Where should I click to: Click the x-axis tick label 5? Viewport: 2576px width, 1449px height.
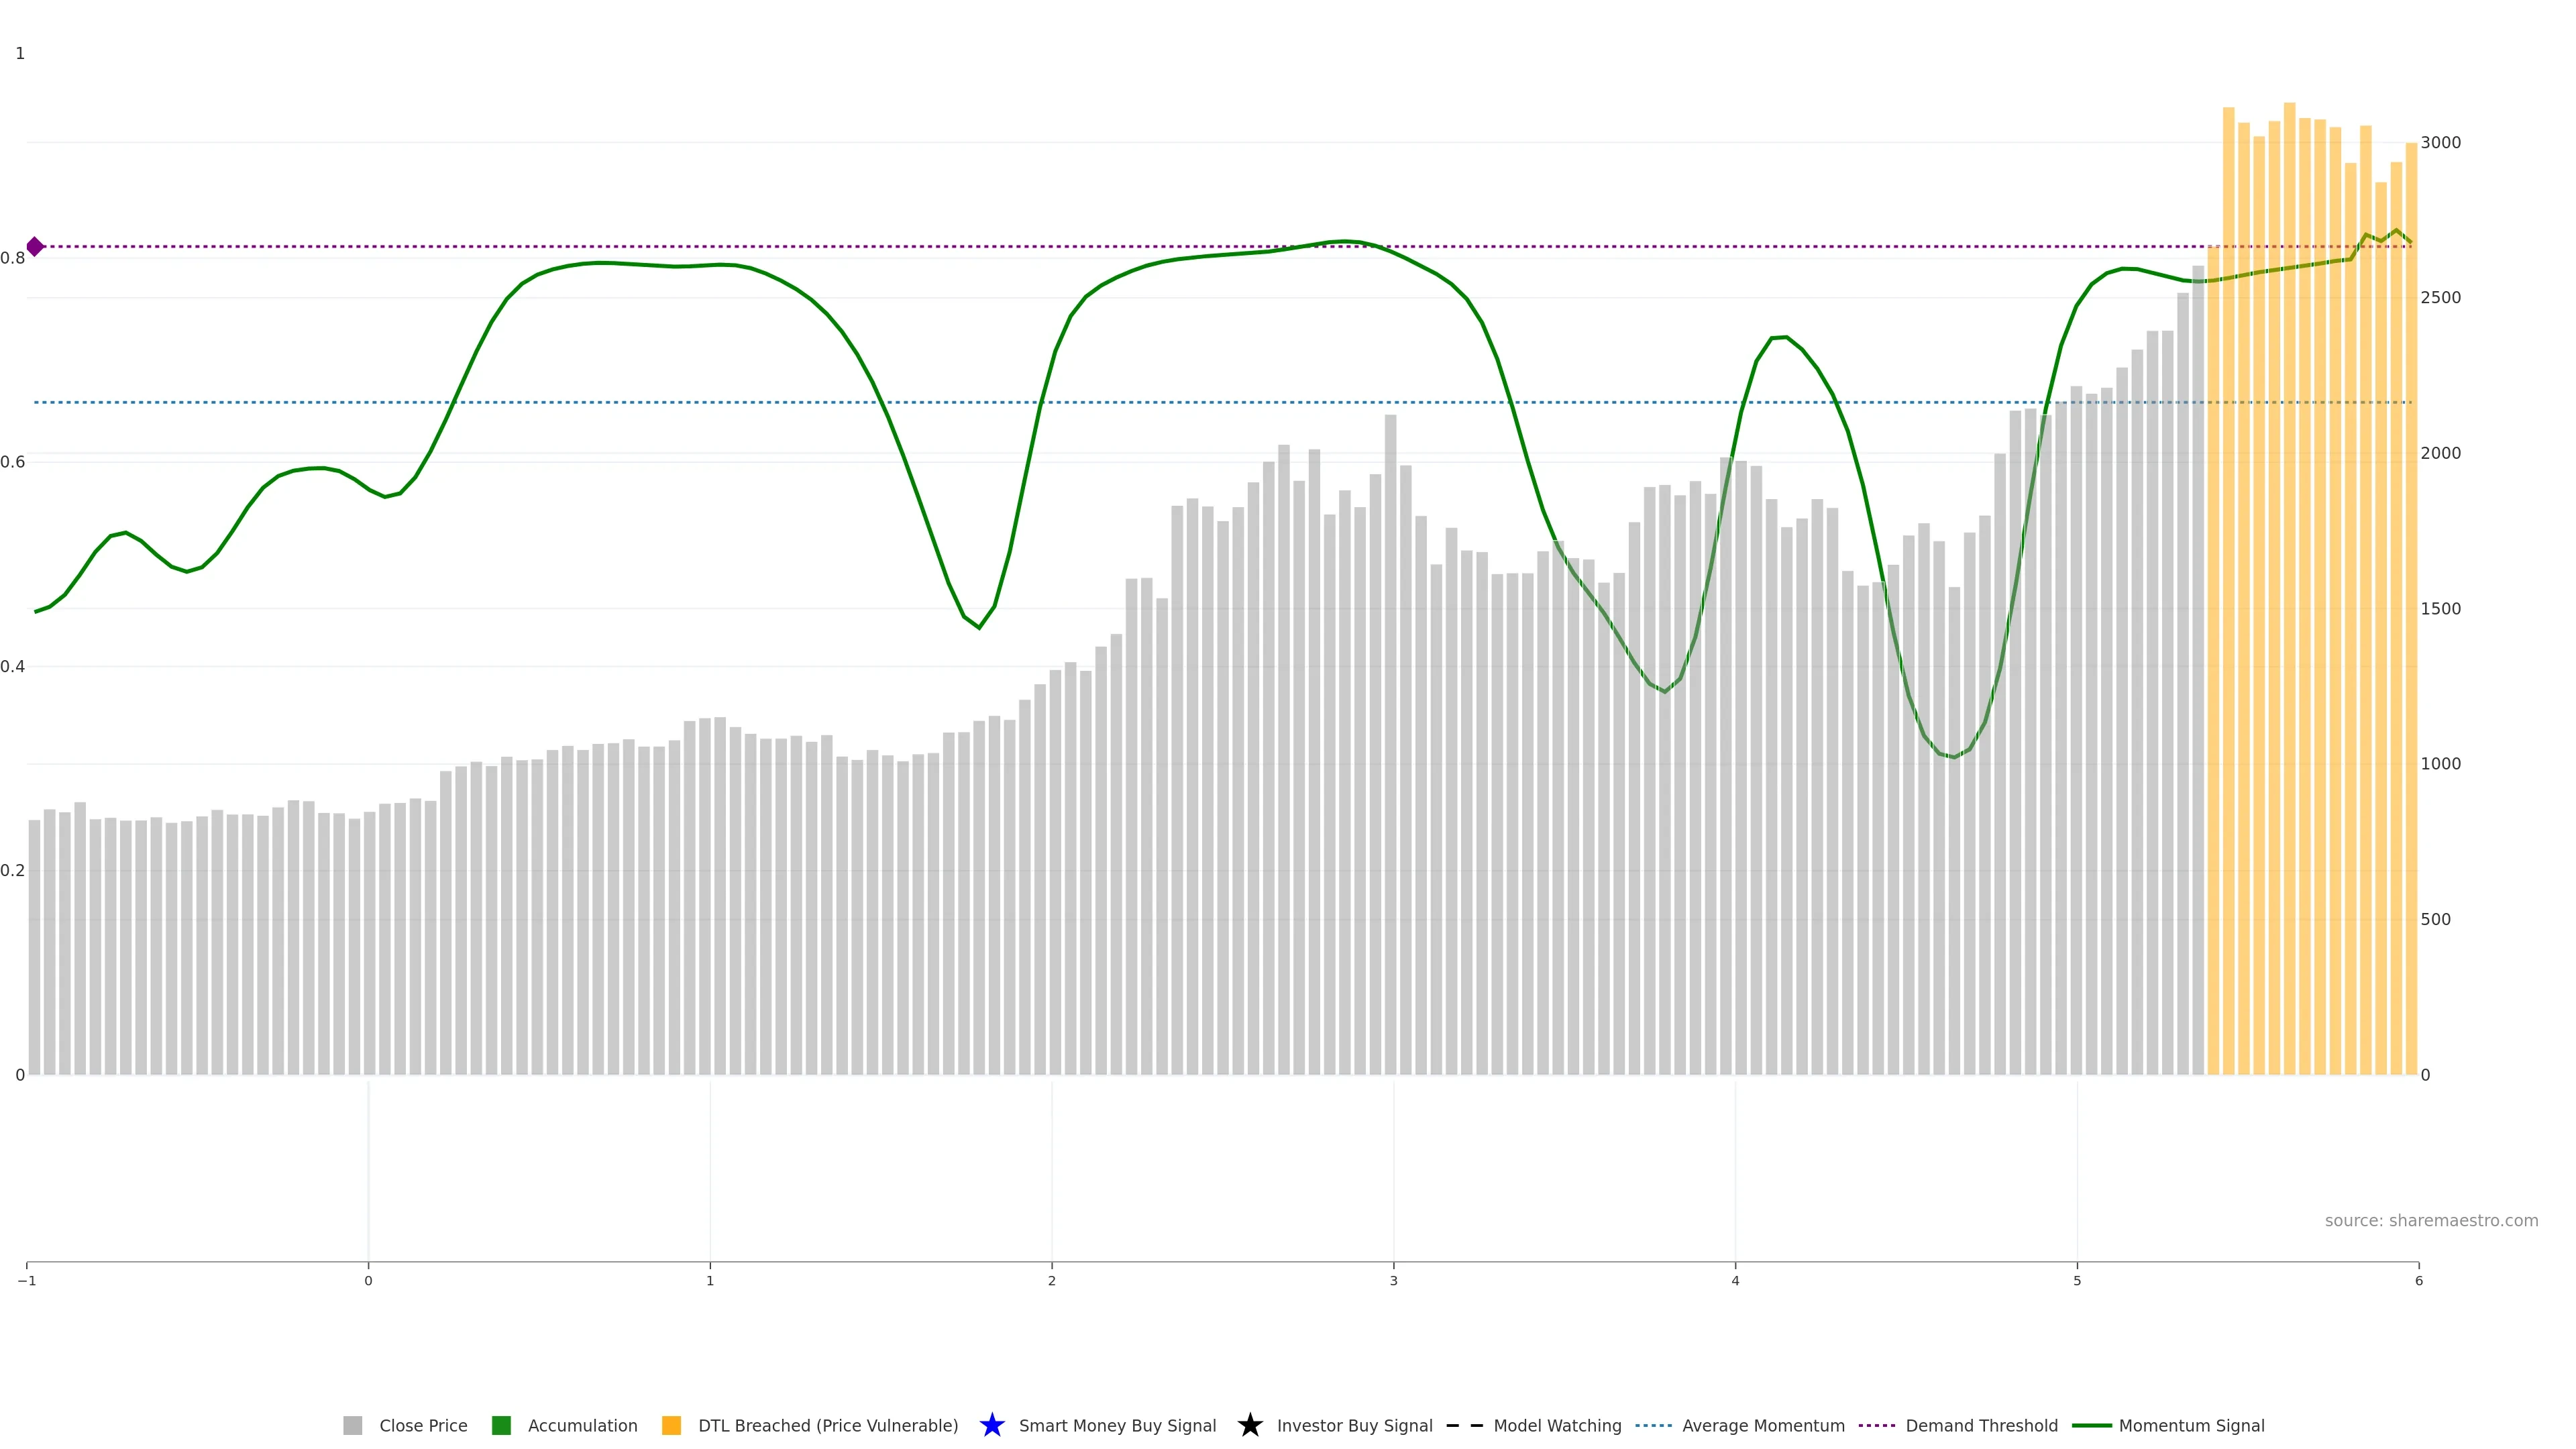pos(2077,1281)
